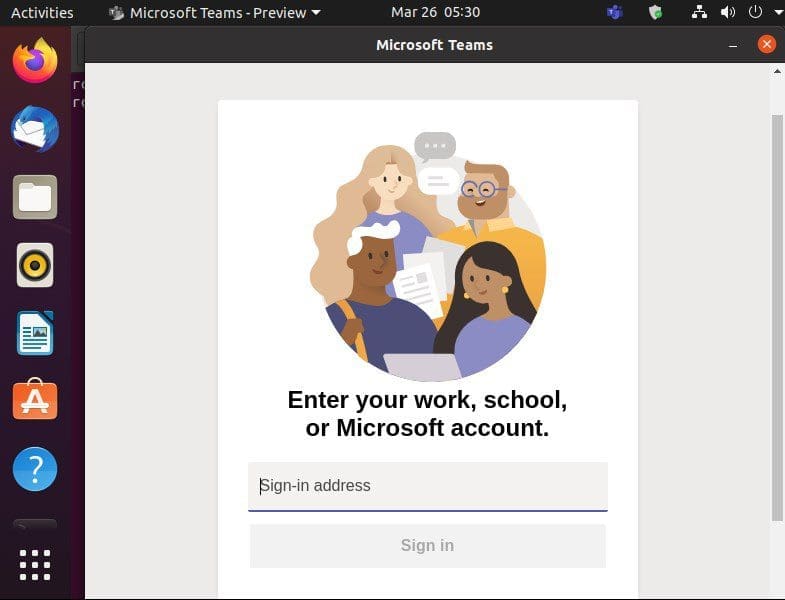Image resolution: width=785 pixels, height=600 pixels.
Task: Open Firefox from the dock
Action: [35, 61]
